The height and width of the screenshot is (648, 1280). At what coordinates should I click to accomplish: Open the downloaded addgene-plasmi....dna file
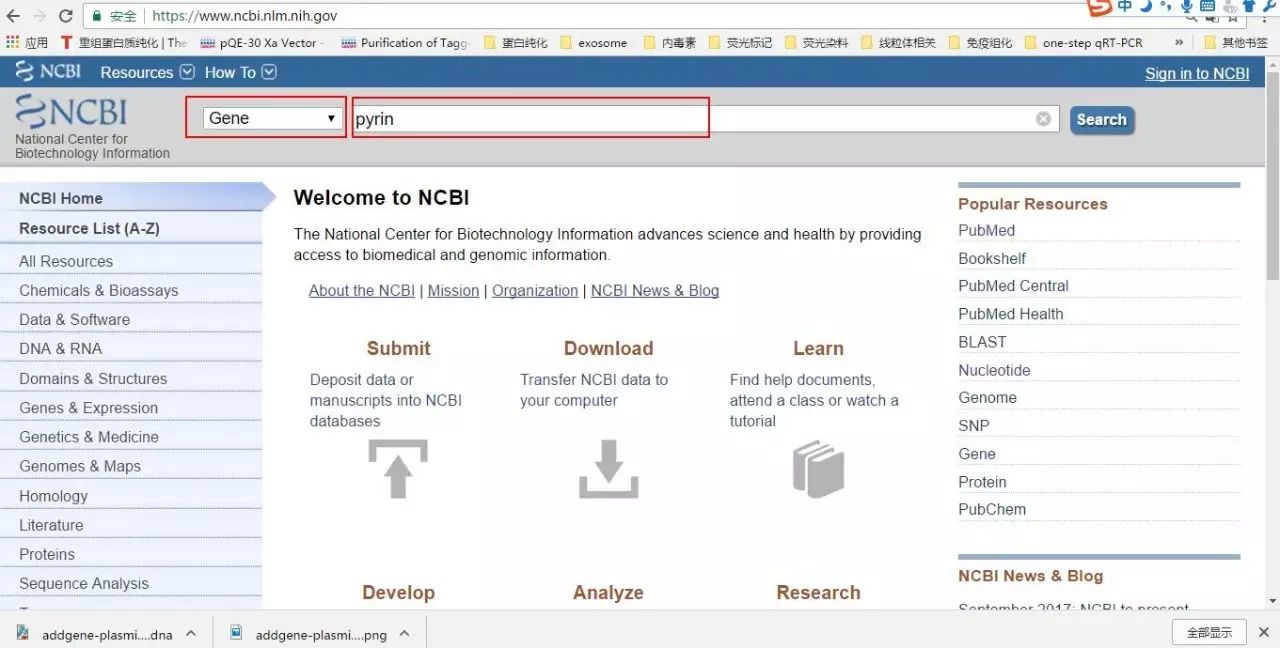point(96,634)
